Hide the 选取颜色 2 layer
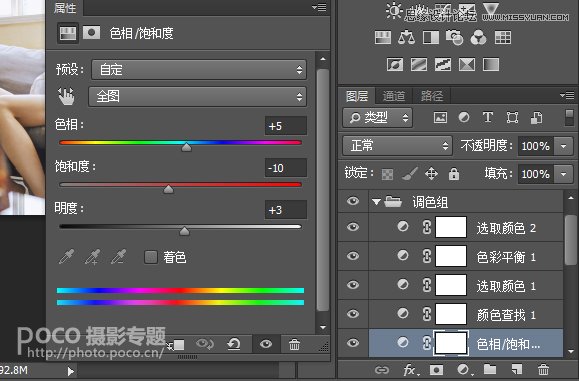579x381 pixels. point(353,227)
